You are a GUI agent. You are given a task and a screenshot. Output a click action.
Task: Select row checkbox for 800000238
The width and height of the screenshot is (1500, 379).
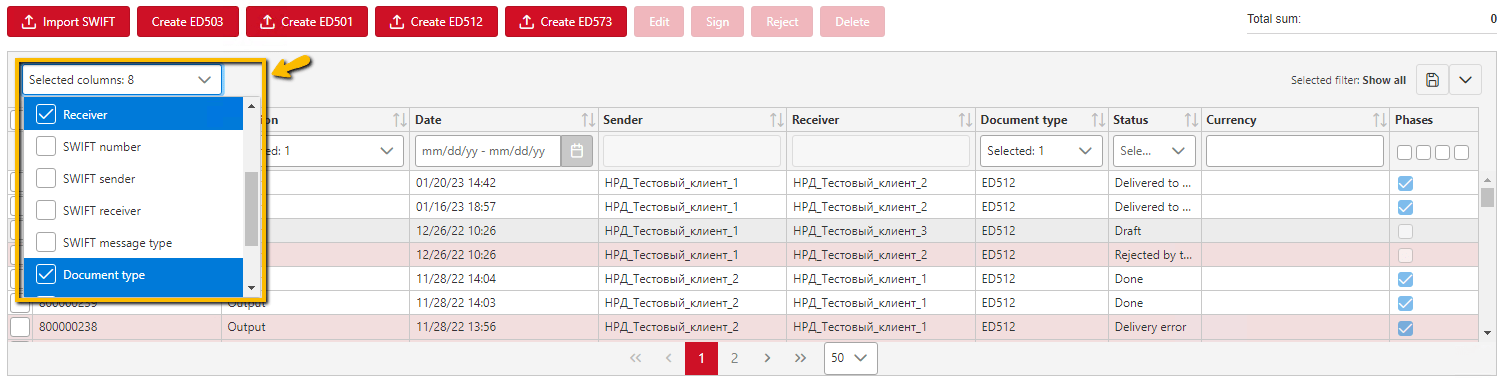point(20,327)
